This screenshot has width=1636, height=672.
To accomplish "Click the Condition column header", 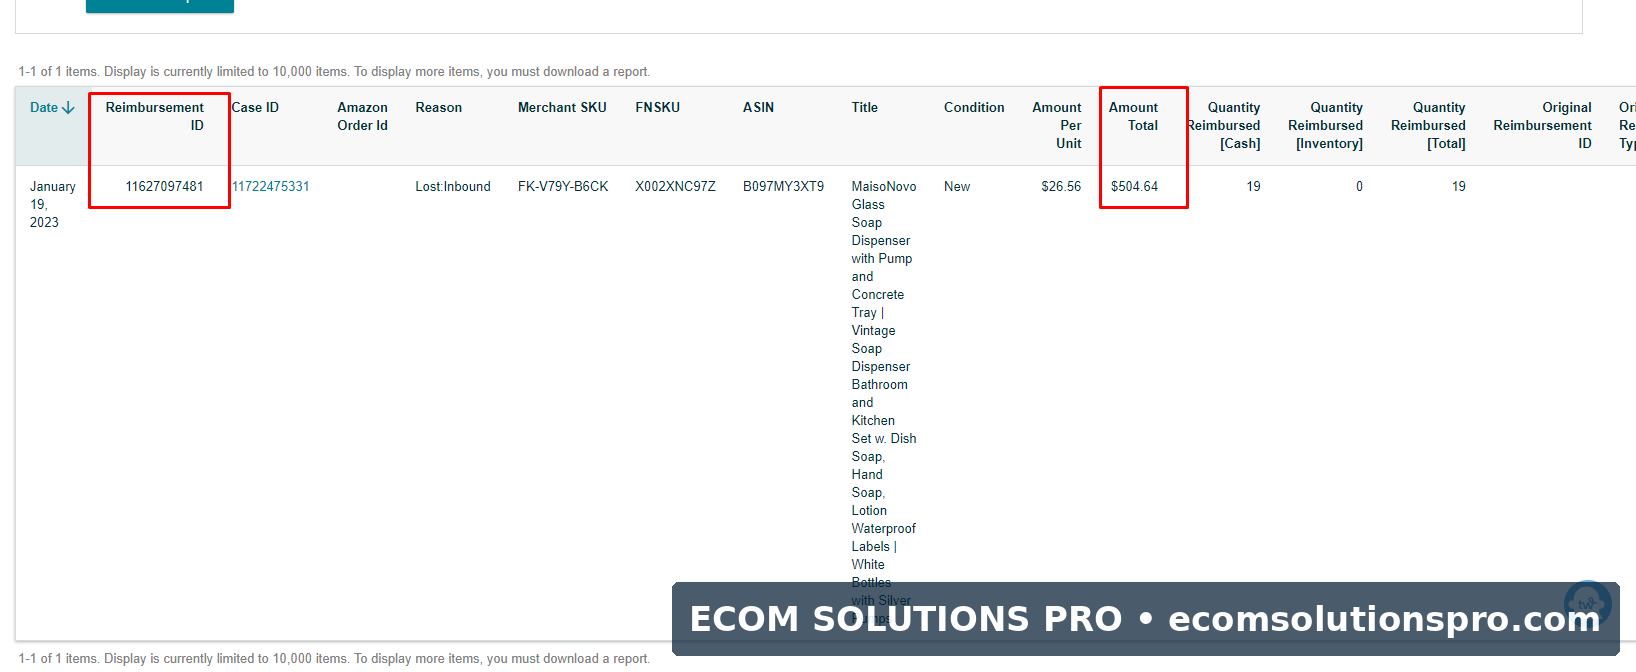I will 974,107.
